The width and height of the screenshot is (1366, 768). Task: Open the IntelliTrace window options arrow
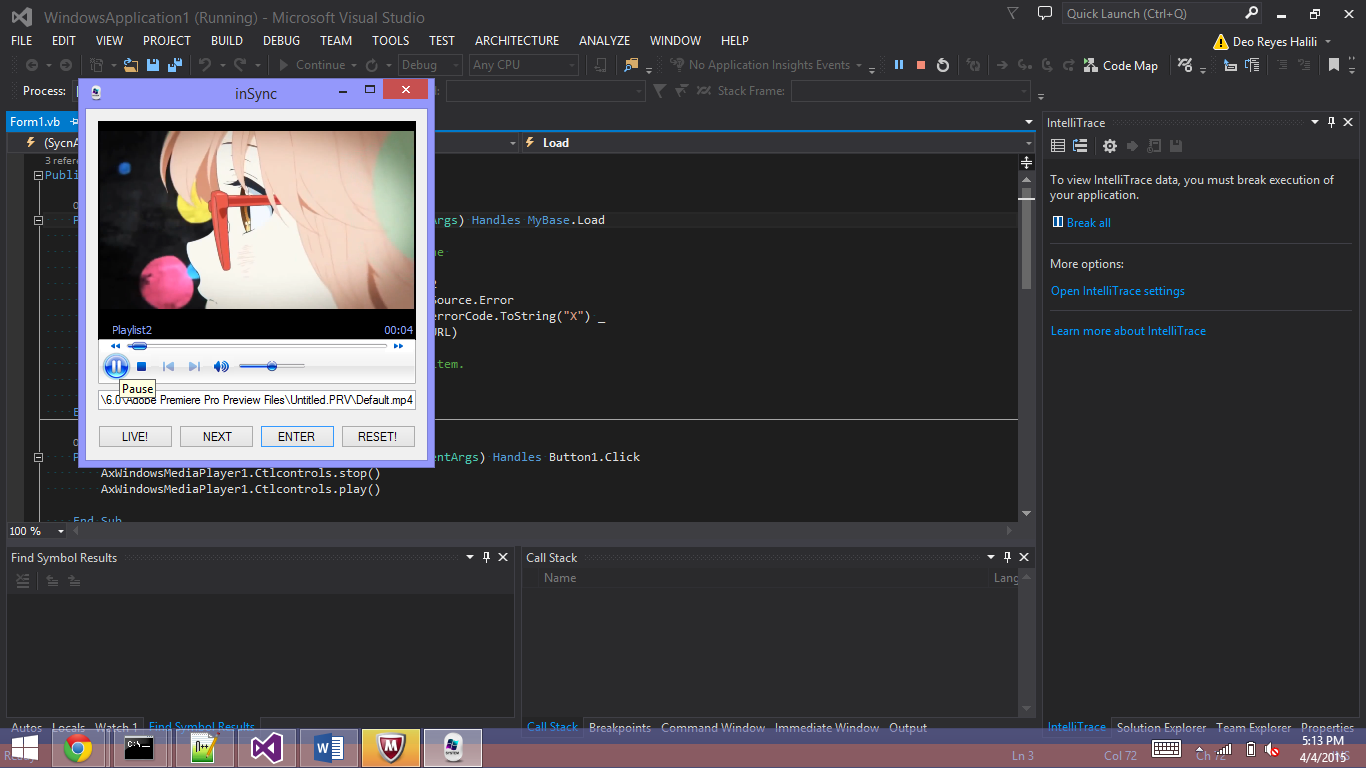coord(1316,122)
